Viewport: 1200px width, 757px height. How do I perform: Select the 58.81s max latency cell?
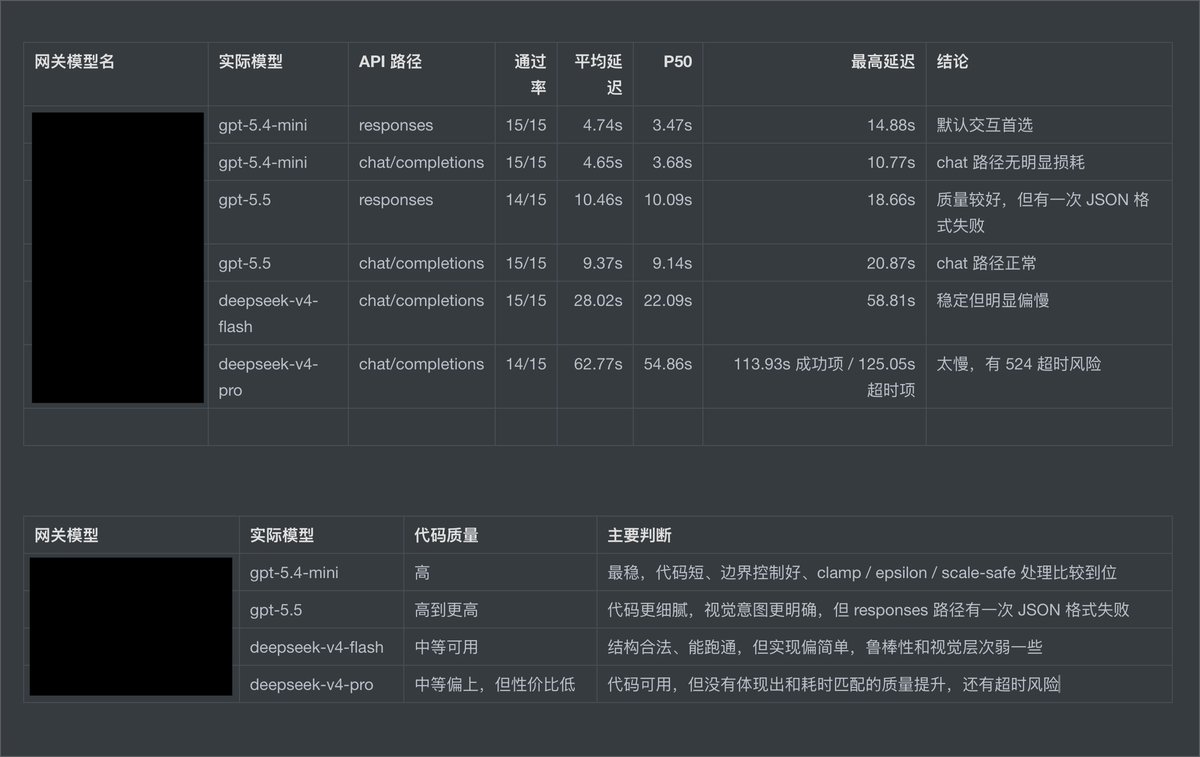[891, 300]
